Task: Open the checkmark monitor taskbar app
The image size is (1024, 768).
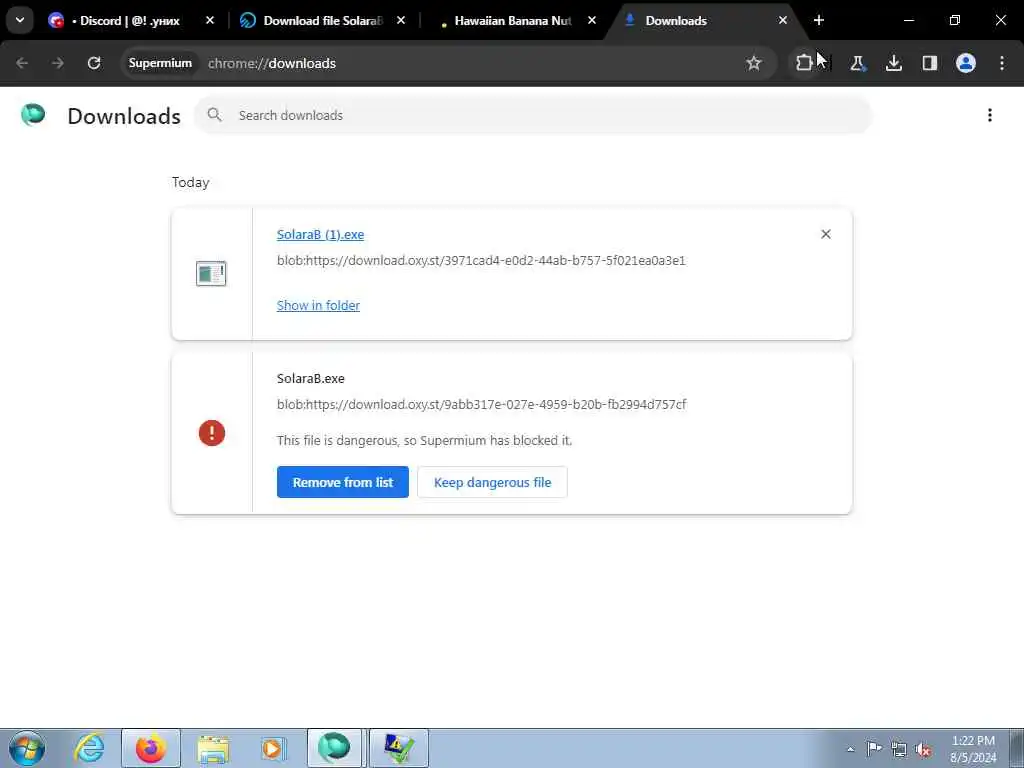Action: click(398, 748)
